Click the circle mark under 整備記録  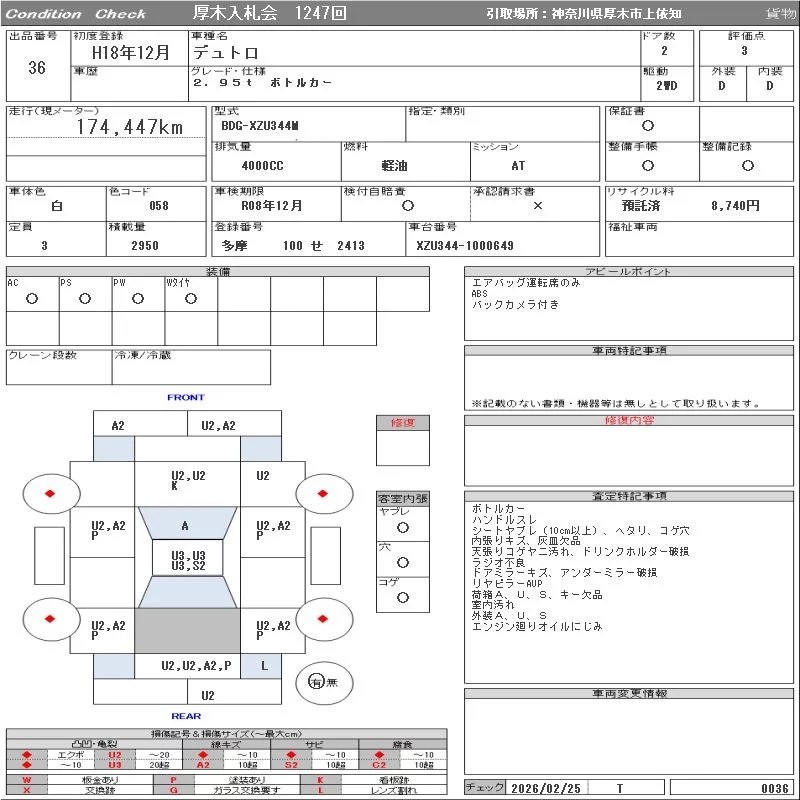point(747,165)
